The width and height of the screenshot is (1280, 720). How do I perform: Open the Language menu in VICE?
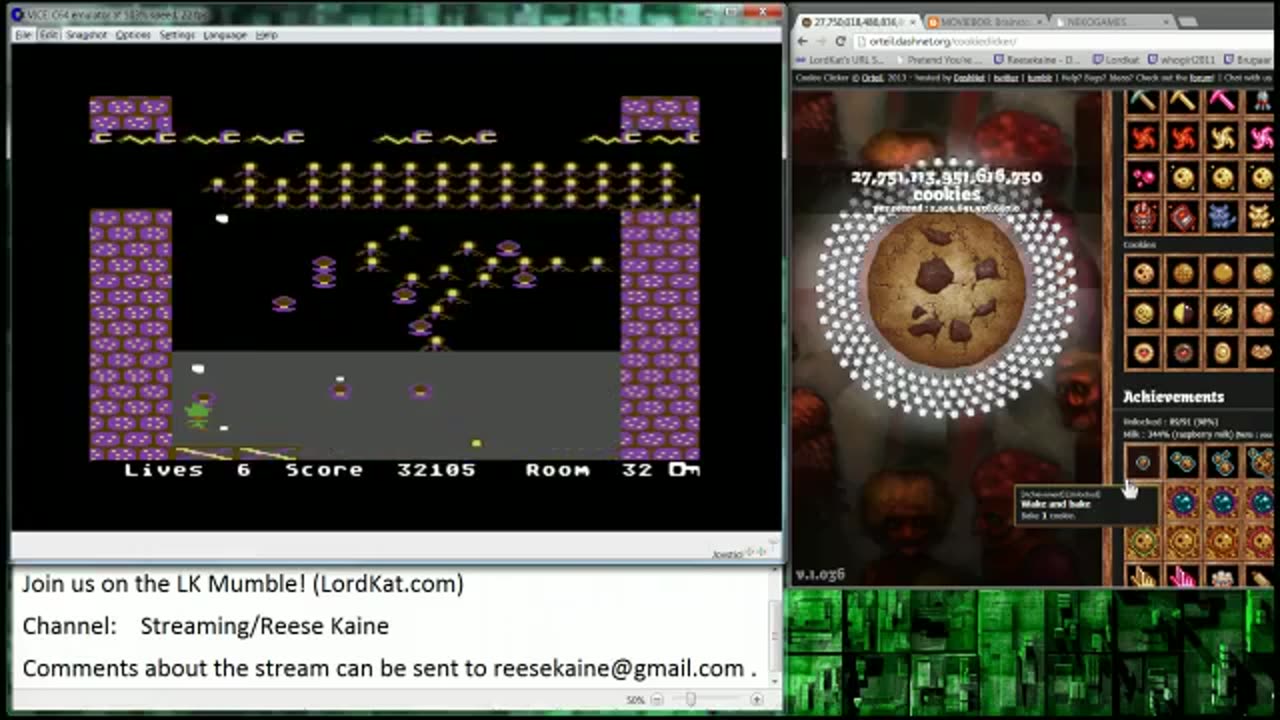[224, 34]
